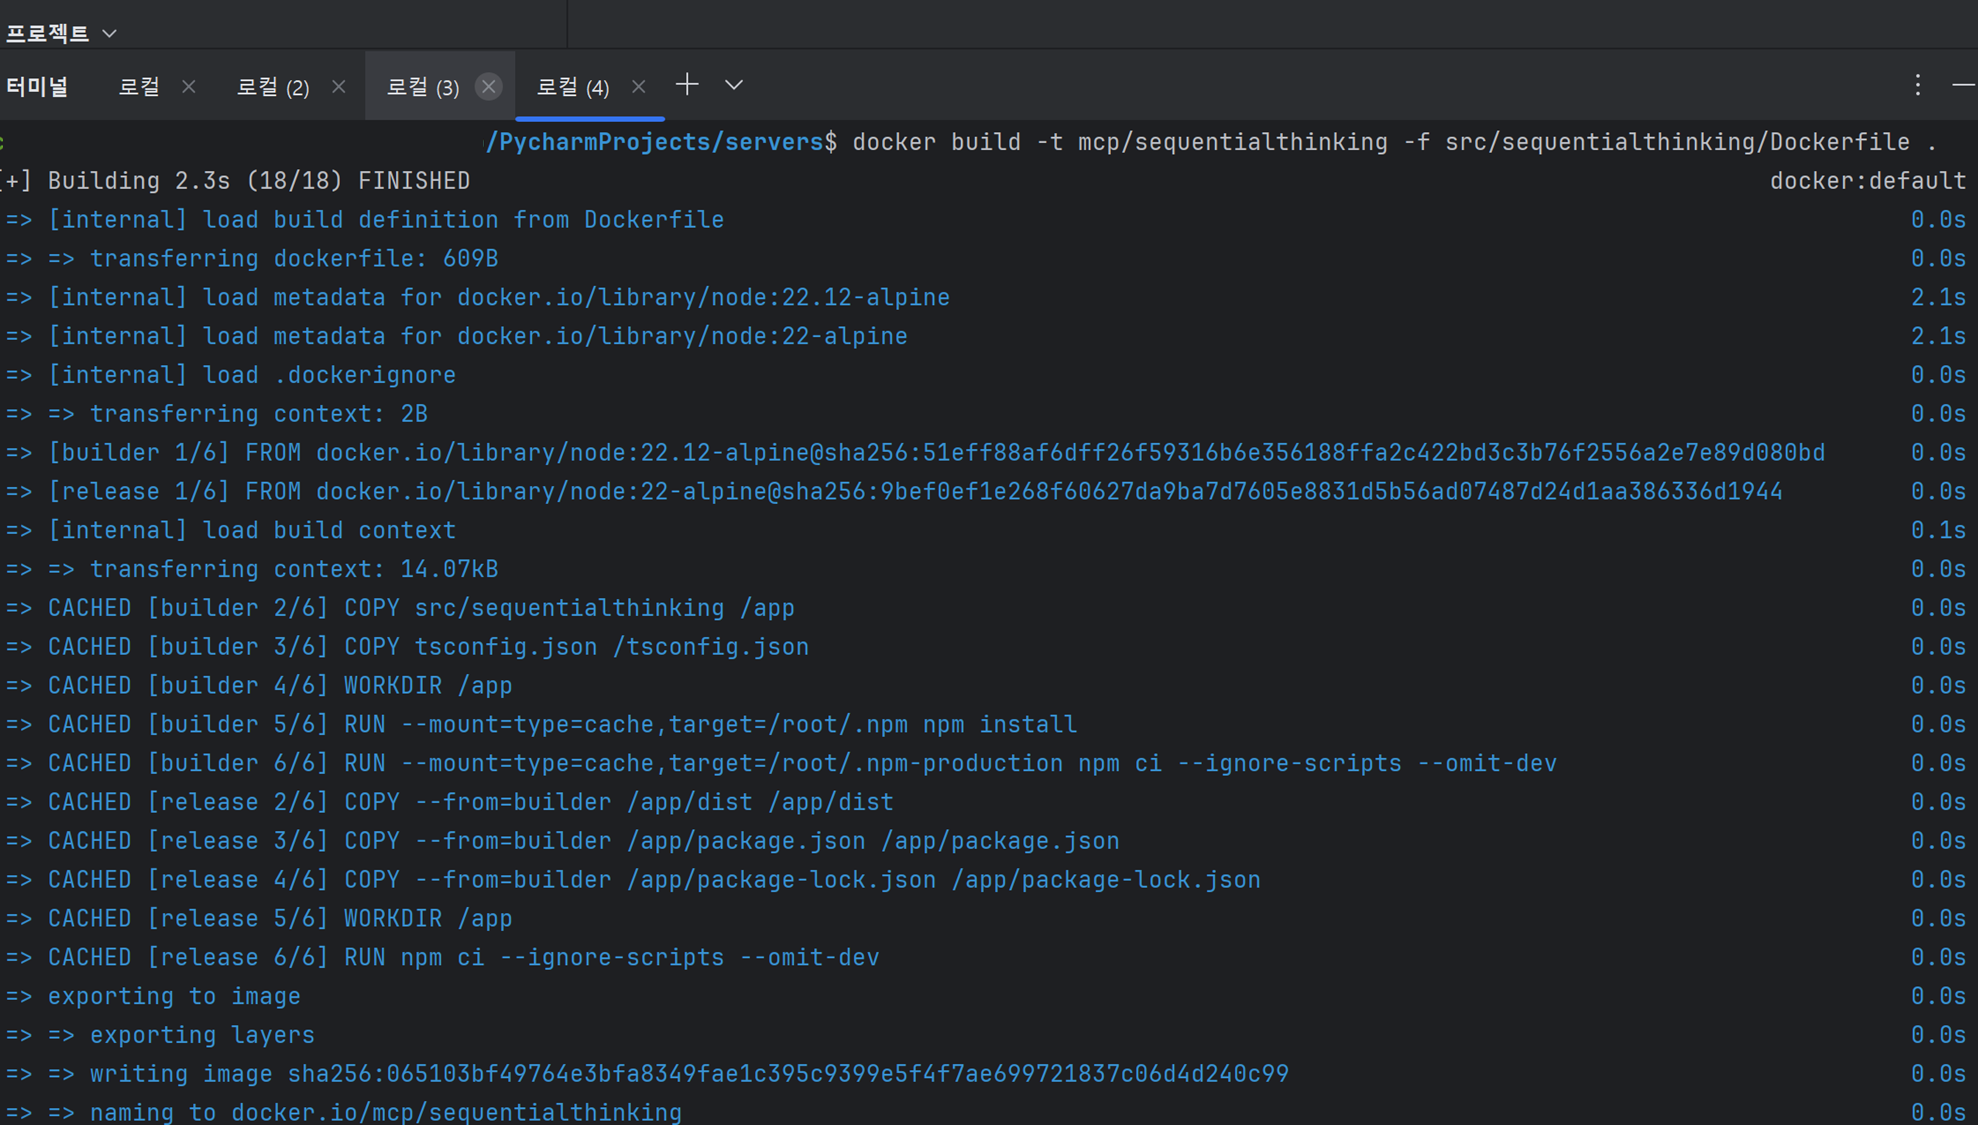Expand the new terminal options chevron

(734, 85)
